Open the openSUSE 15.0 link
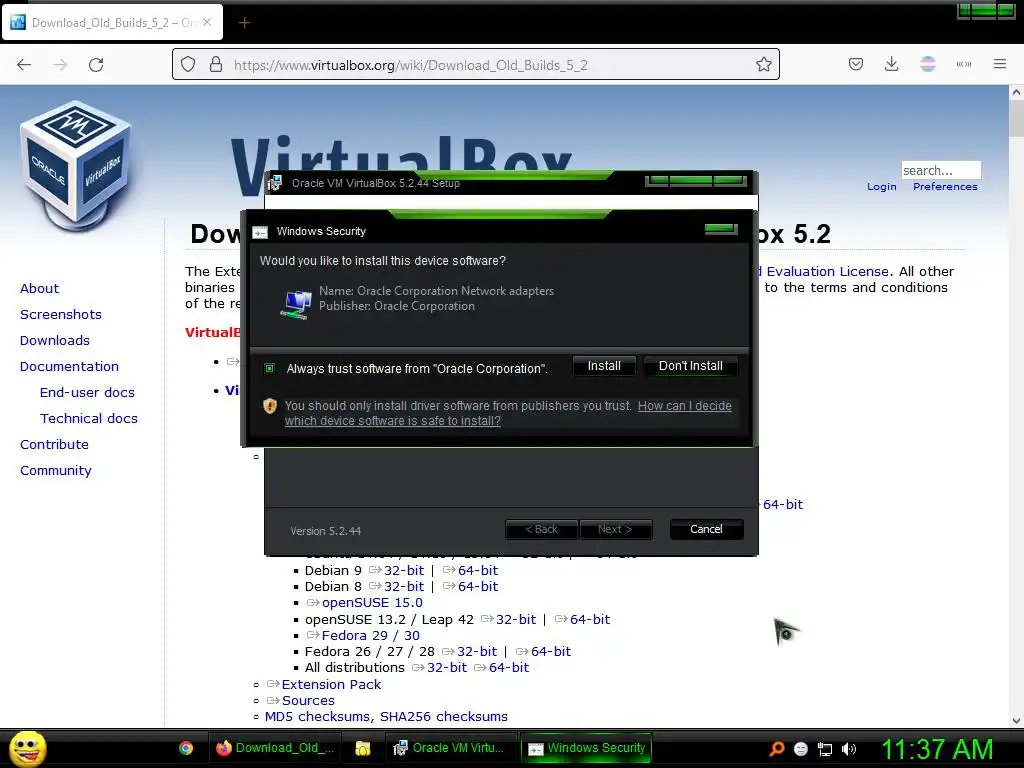Image resolution: width=1024 pixels, height=768 pixels. pyautogui.click(x=372, y=603)
